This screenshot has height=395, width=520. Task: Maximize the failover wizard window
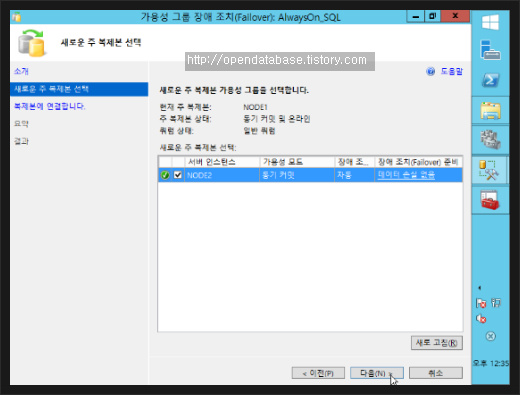tap(432, 16)
